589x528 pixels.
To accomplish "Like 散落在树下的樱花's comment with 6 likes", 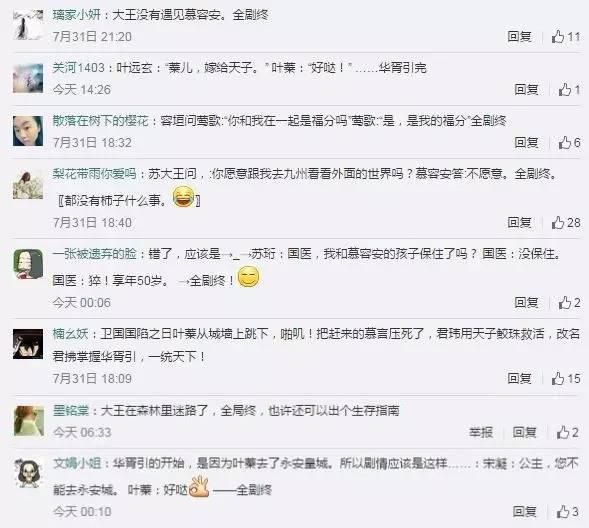I will point(569,143).
